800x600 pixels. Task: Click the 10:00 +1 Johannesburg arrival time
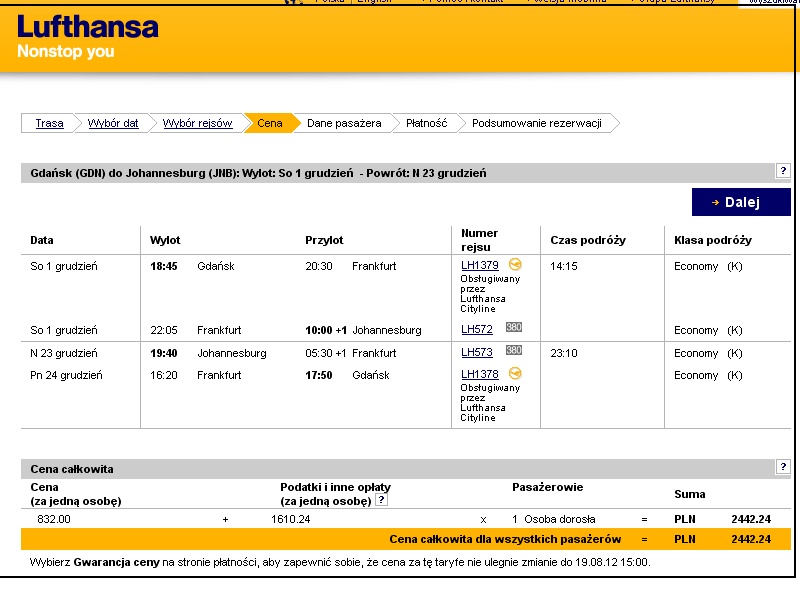click(x=326, y=330)
